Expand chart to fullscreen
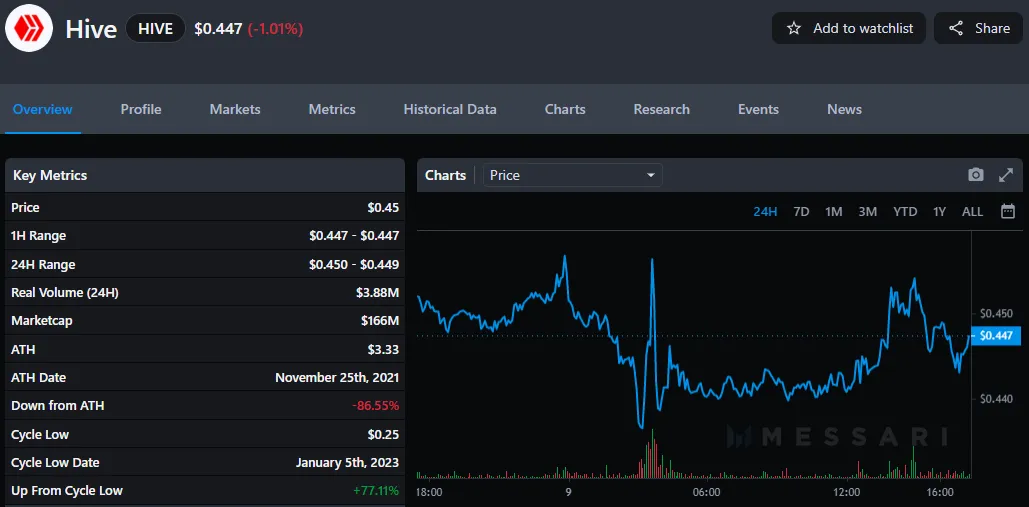Image resolution: width=1029 pixels, height=507 pixels. (1006, 175)
